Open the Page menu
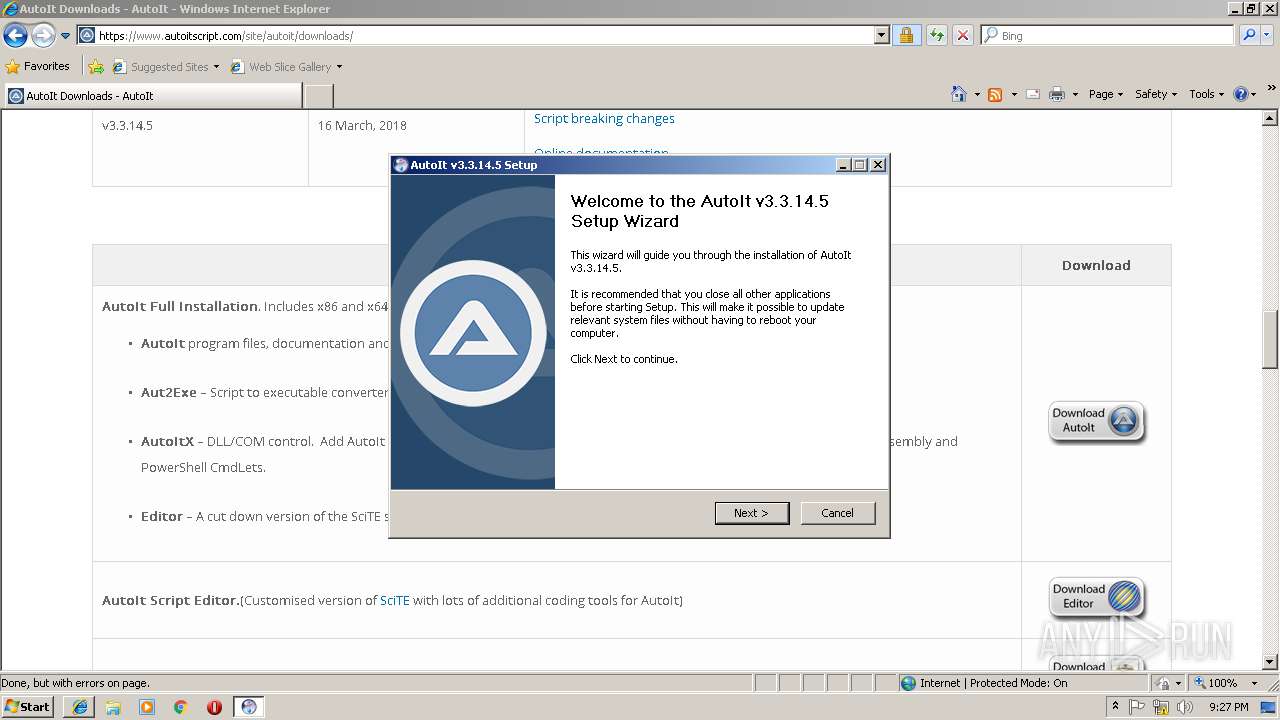 pos(1106,94)
